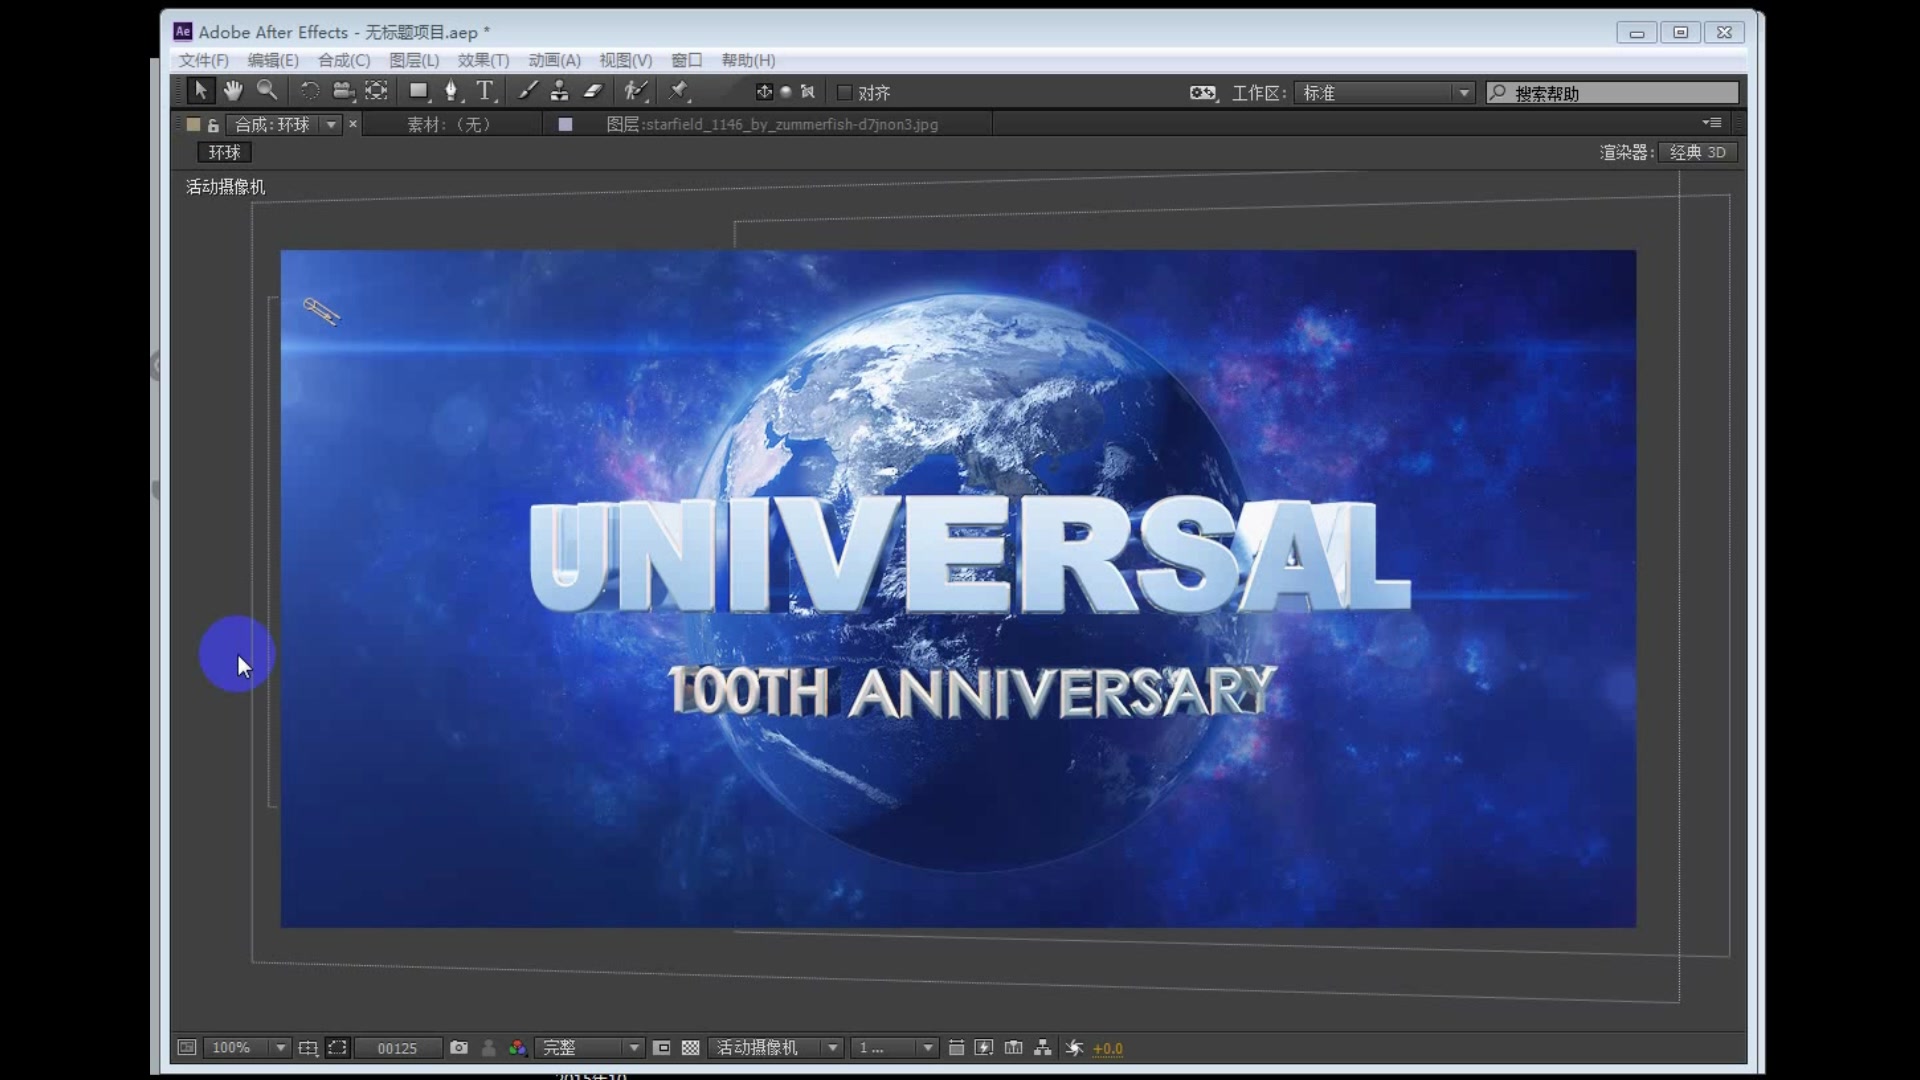Image resolution: width=1920 pixels, height=1080 pixels.
Task: Select the Zoom magnifier tool
Action: 266,91
